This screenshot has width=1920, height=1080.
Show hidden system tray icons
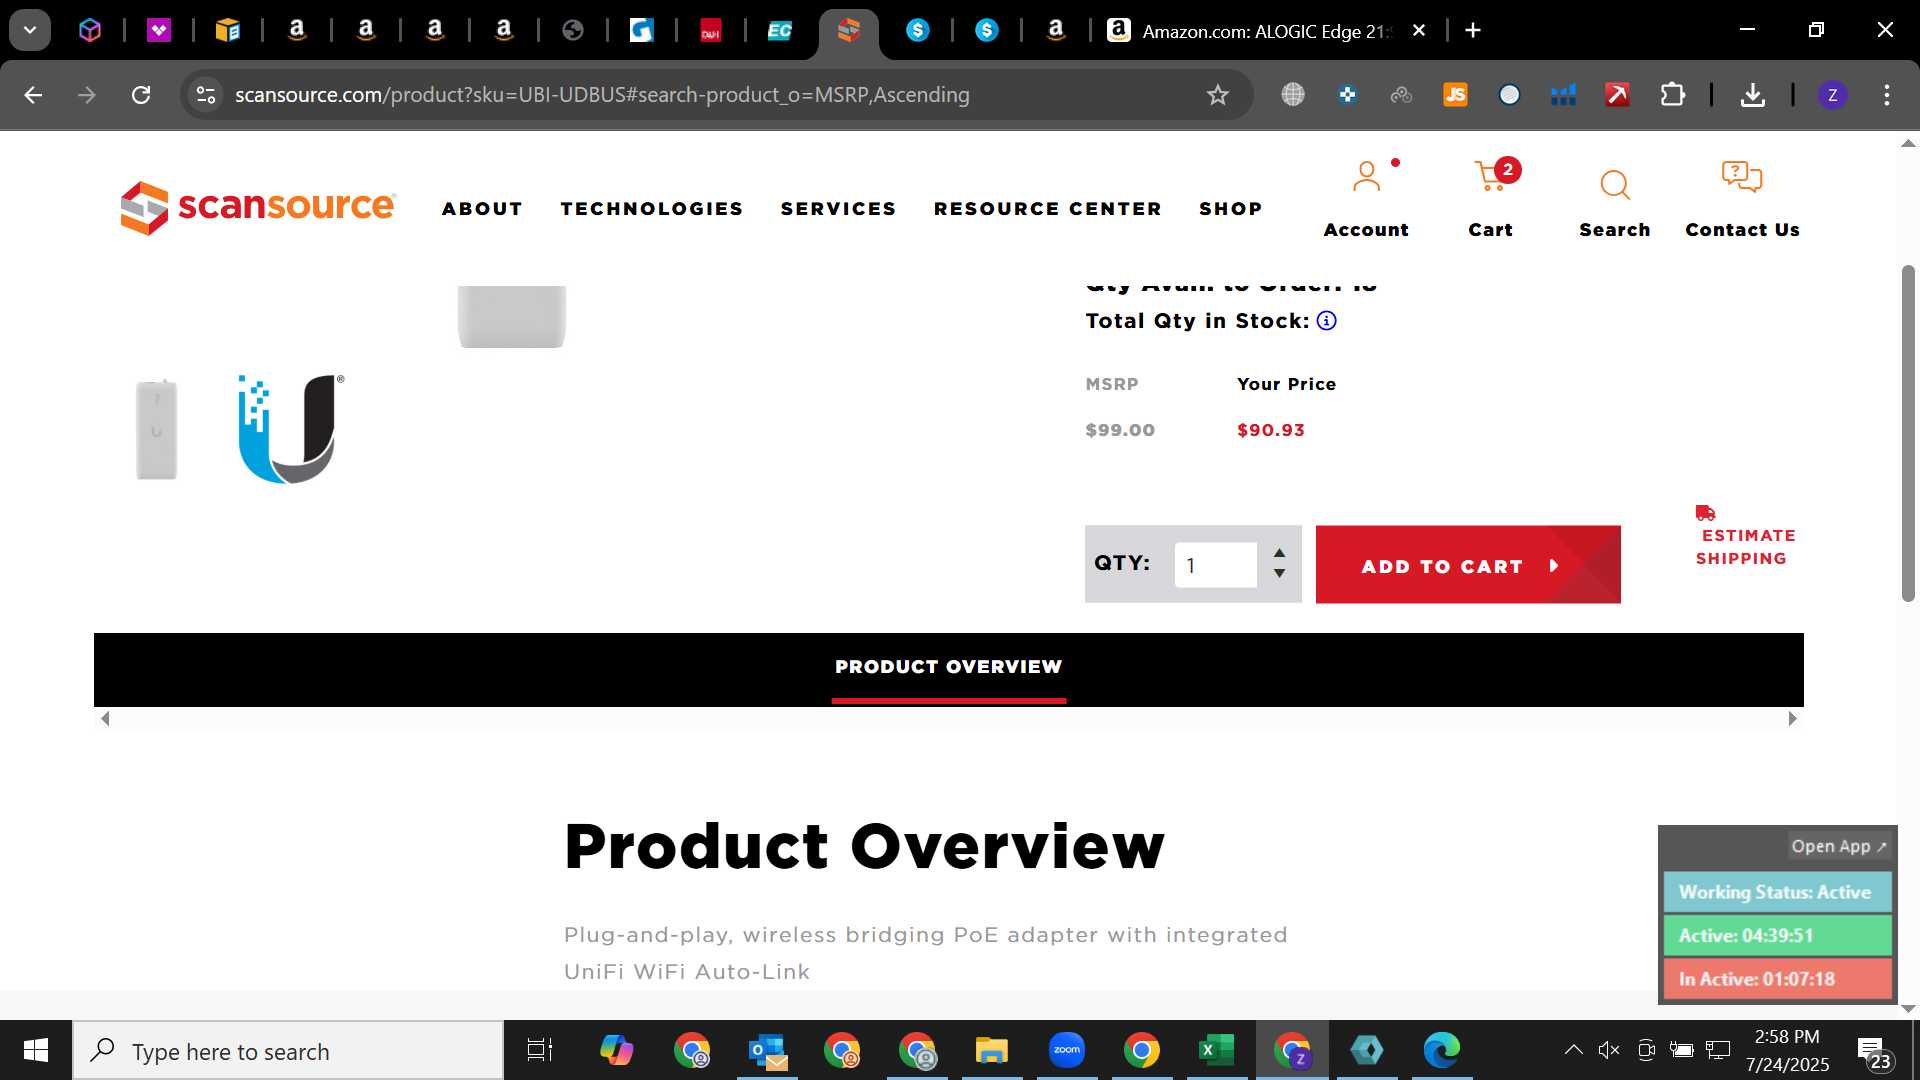pos(1573,1050)
